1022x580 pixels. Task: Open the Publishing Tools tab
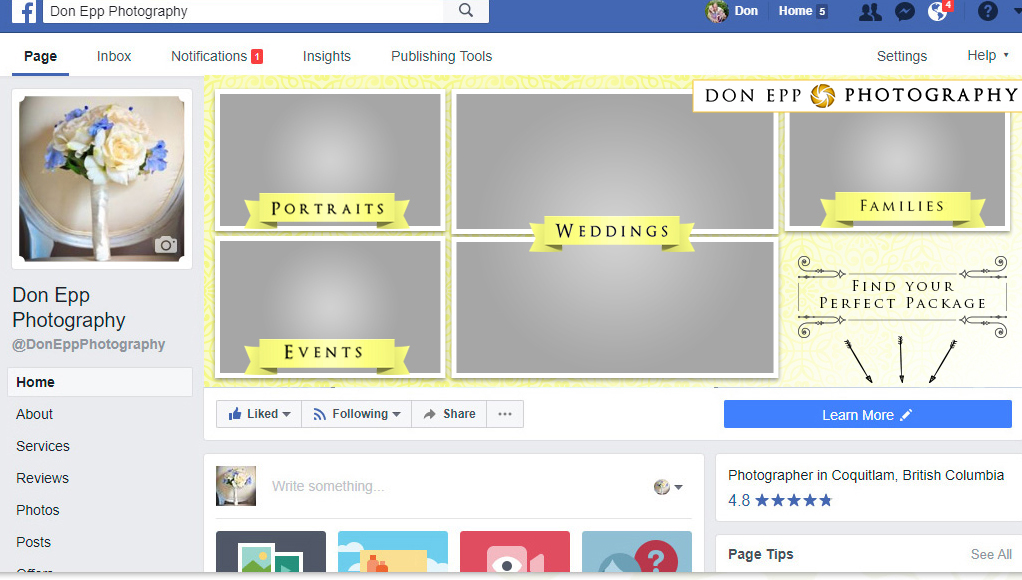[441, 56]
